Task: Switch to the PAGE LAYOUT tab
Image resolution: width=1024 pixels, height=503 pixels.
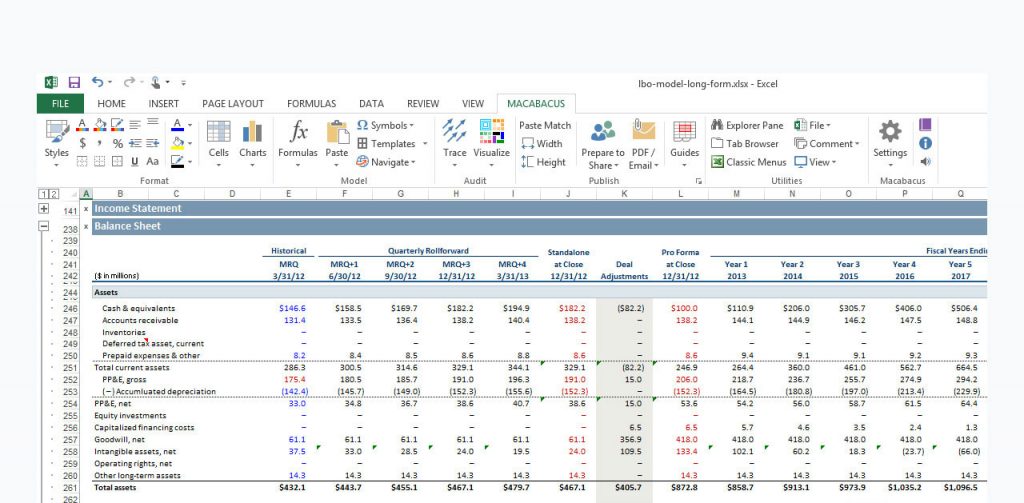Action: click(232, 103)
